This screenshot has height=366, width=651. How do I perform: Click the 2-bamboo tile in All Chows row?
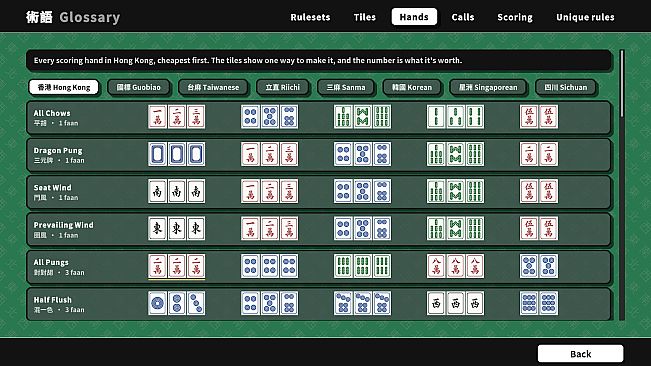click(x=436, y=117)
